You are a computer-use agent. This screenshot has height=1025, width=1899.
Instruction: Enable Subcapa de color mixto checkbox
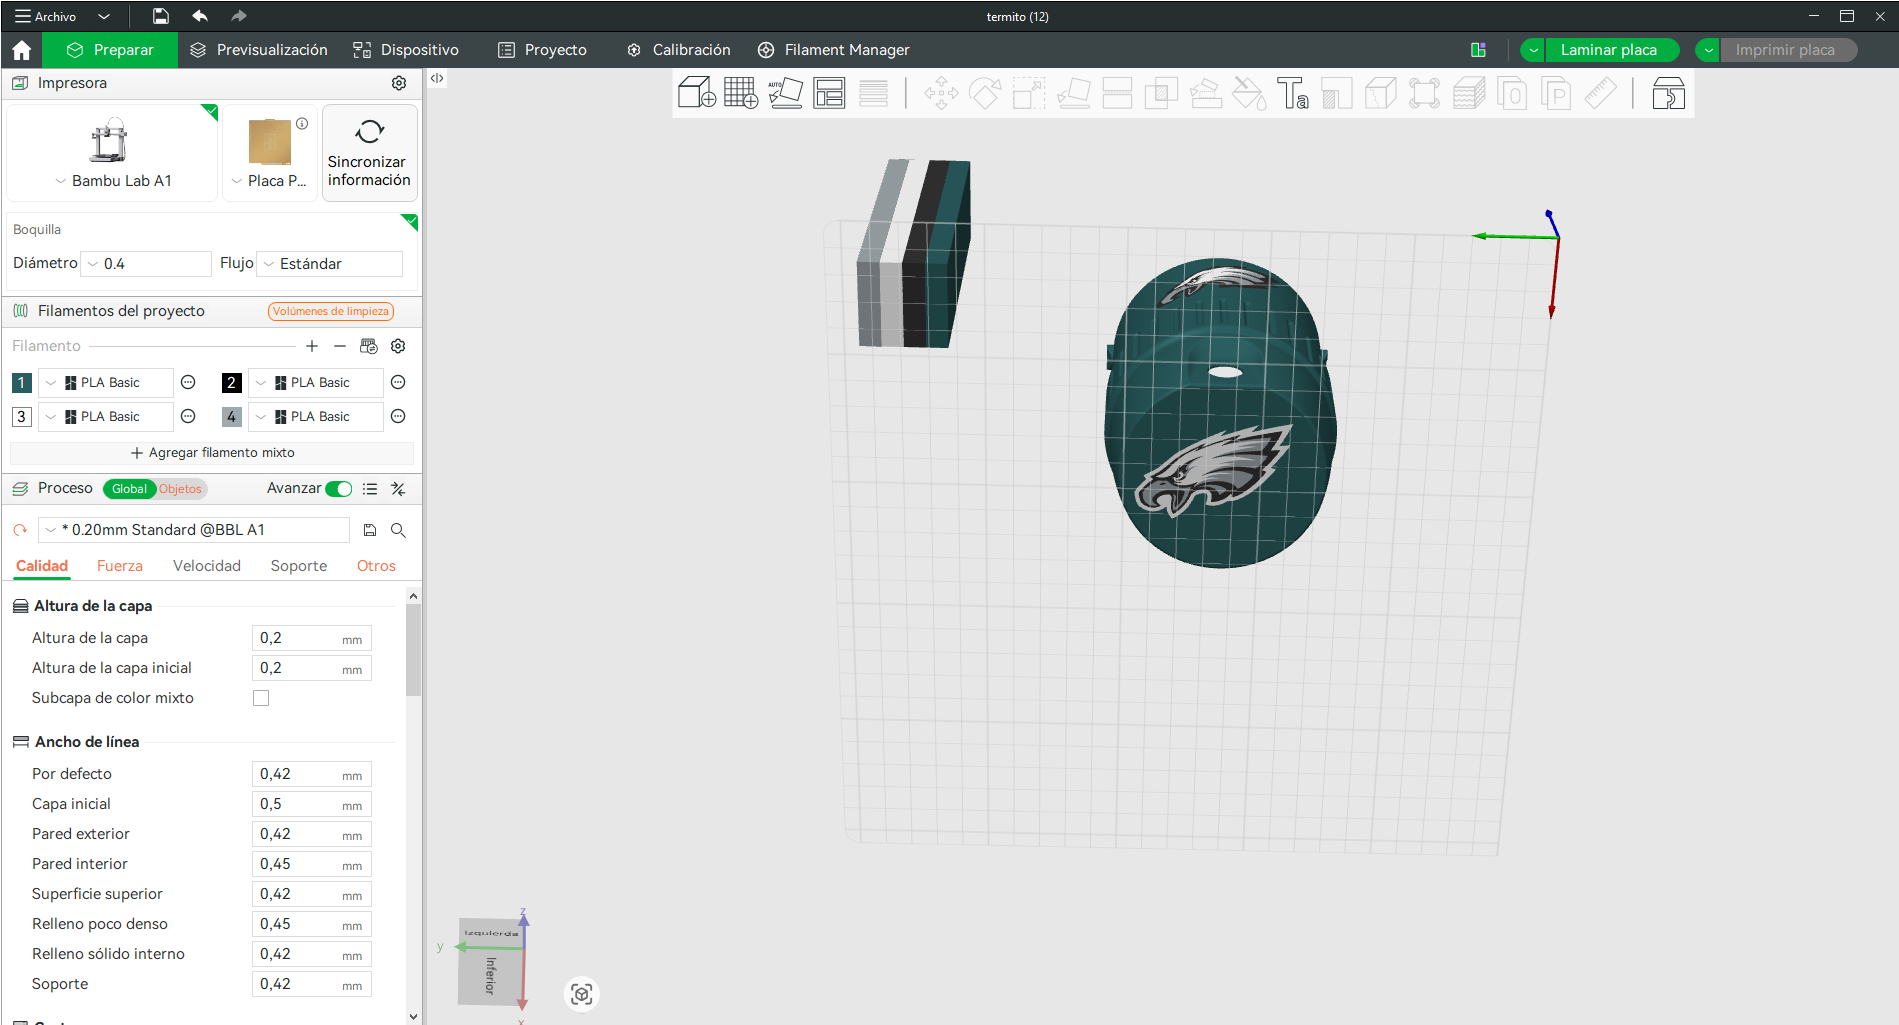pos(261,698)
